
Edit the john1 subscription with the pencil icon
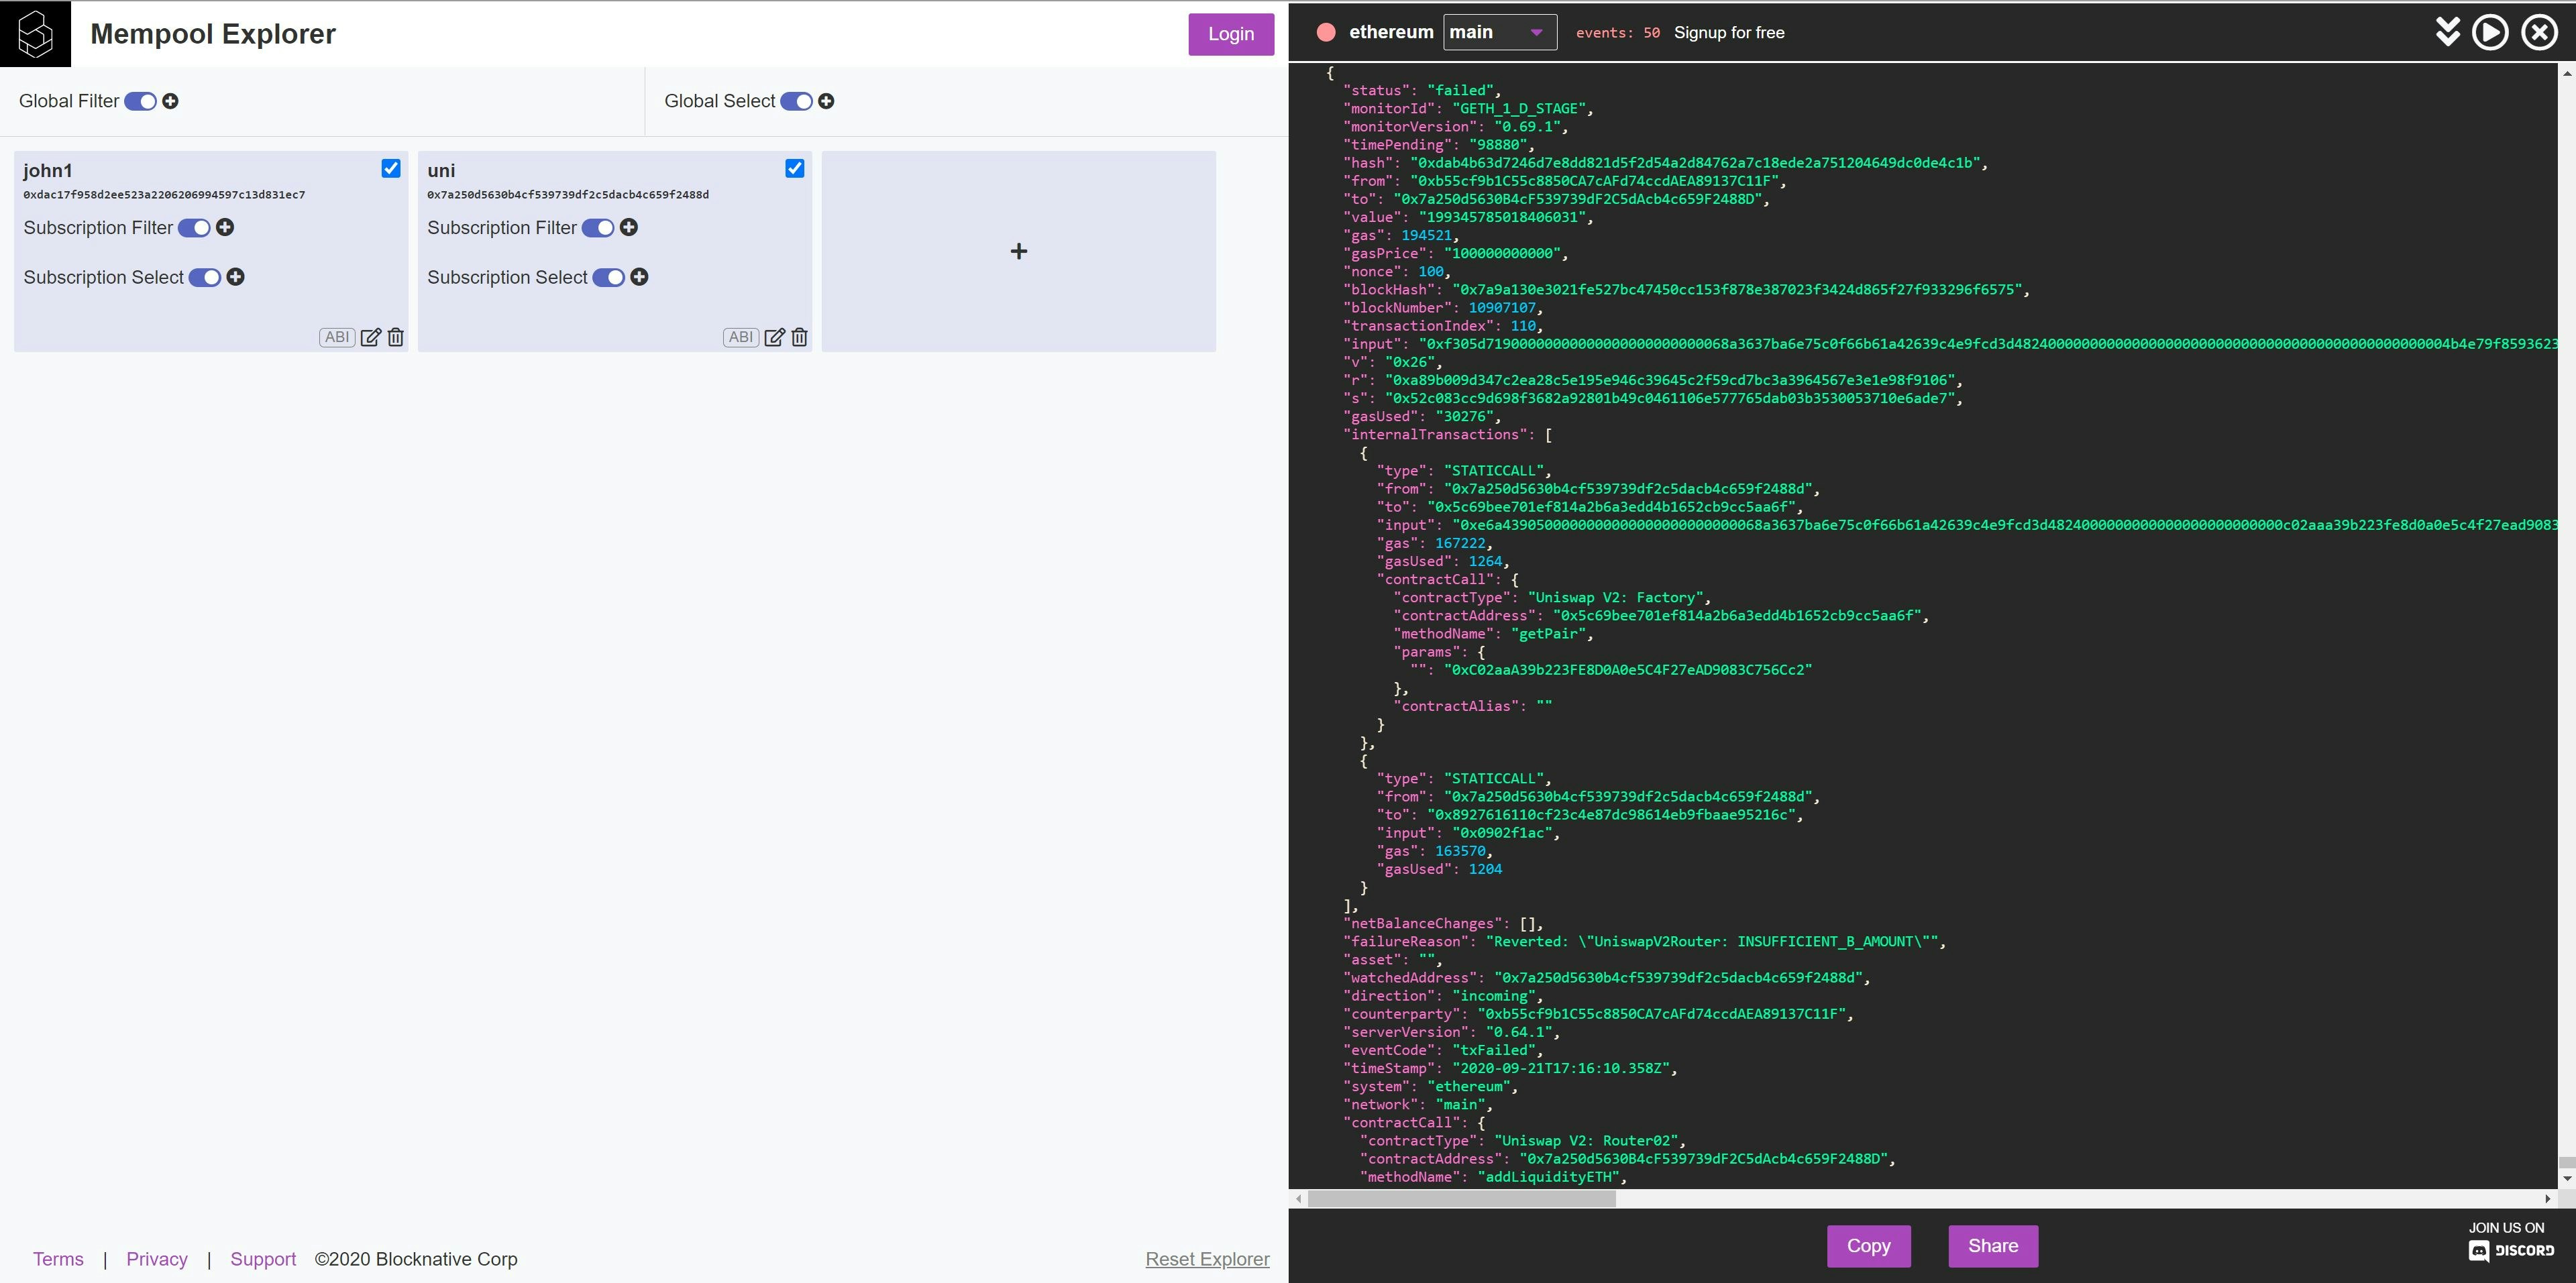pyautogui.click(x=370, y=337)
